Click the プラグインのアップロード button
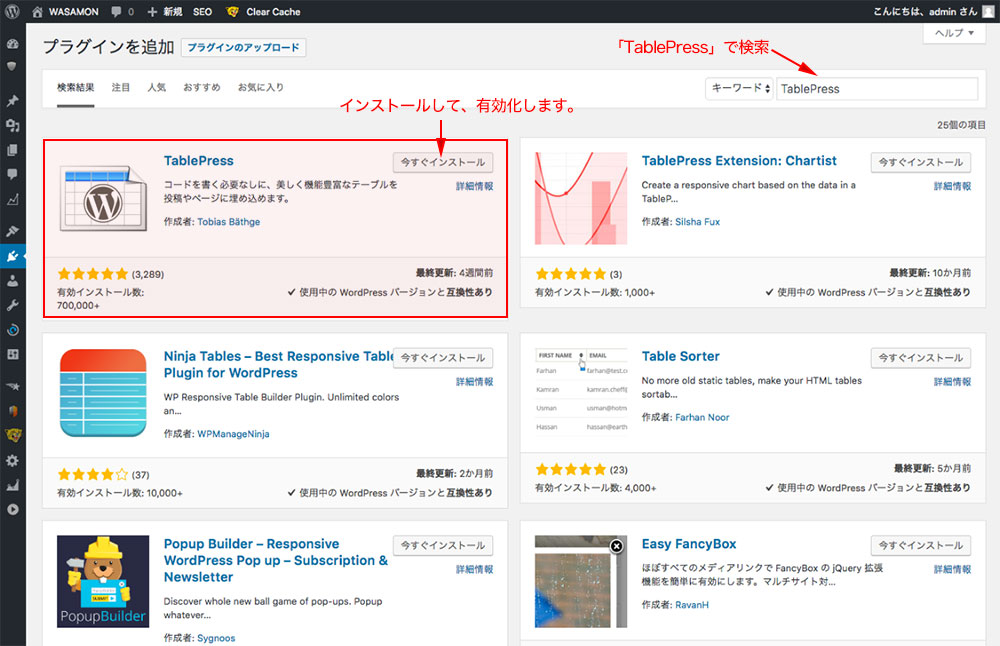1000x646 pixels. point(243,47)
